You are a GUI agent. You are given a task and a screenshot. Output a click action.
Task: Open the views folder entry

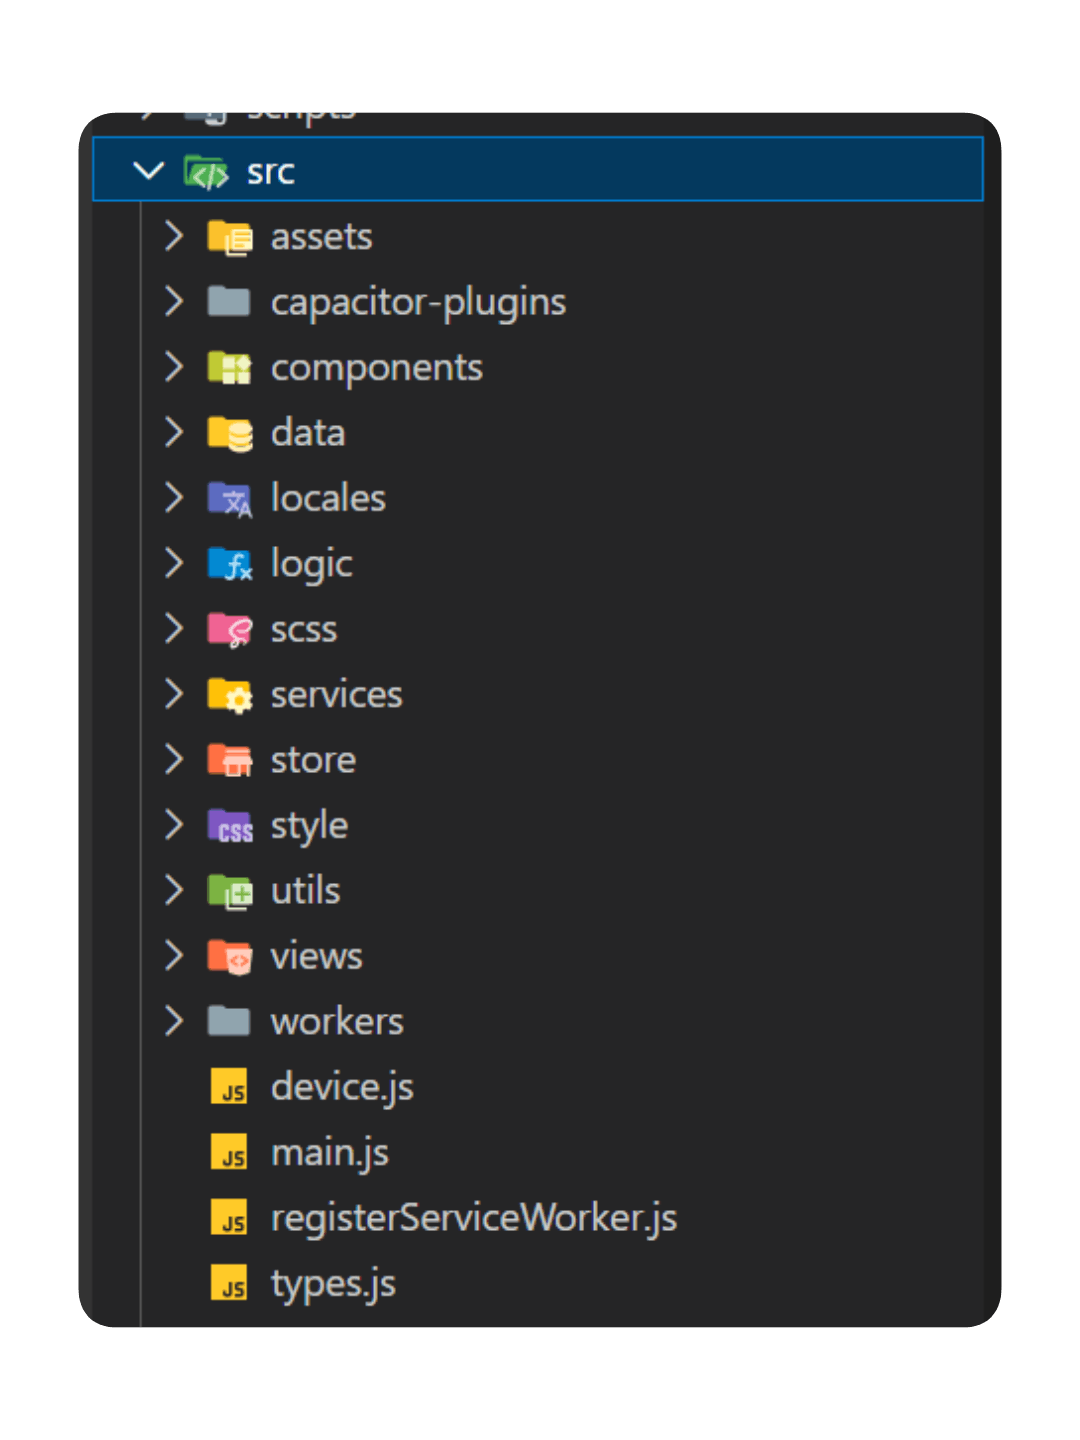(x=316, y=956)
